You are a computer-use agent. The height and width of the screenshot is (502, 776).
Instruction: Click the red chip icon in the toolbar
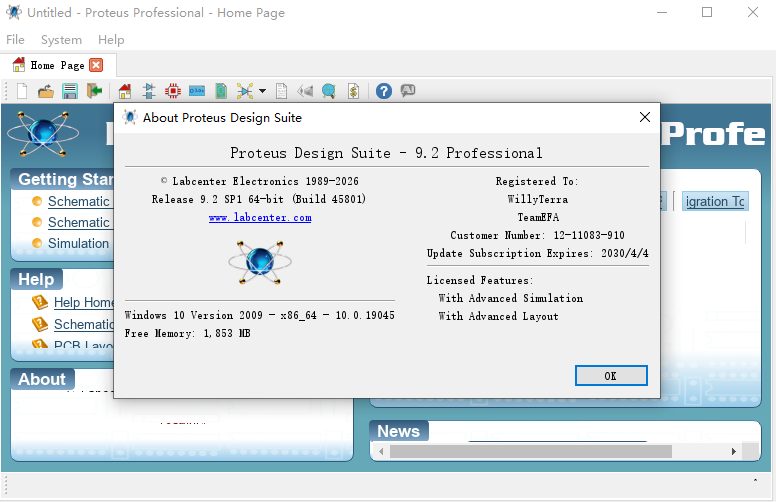(173, 91)
